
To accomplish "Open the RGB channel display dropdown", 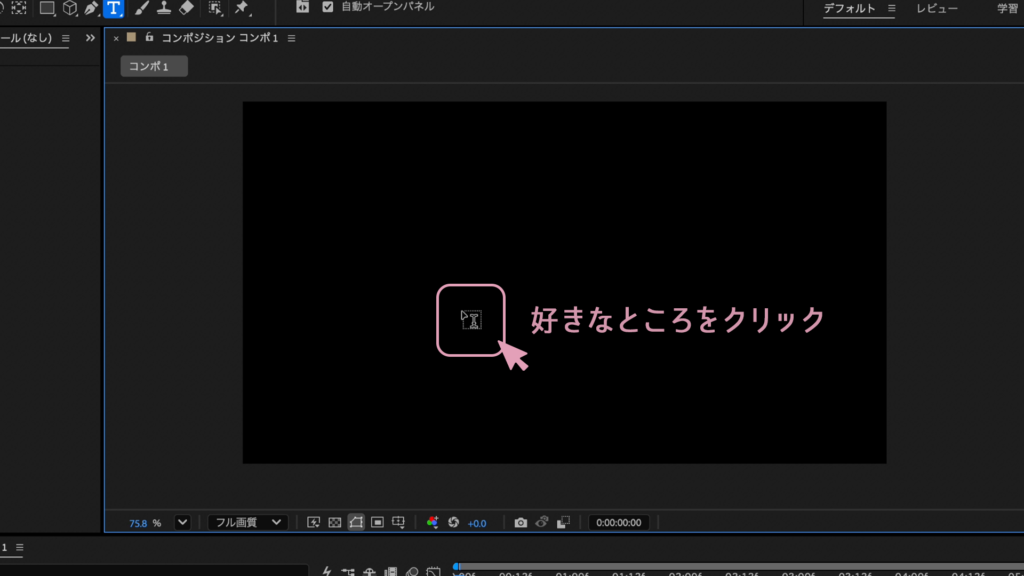I will coord(432,522).
